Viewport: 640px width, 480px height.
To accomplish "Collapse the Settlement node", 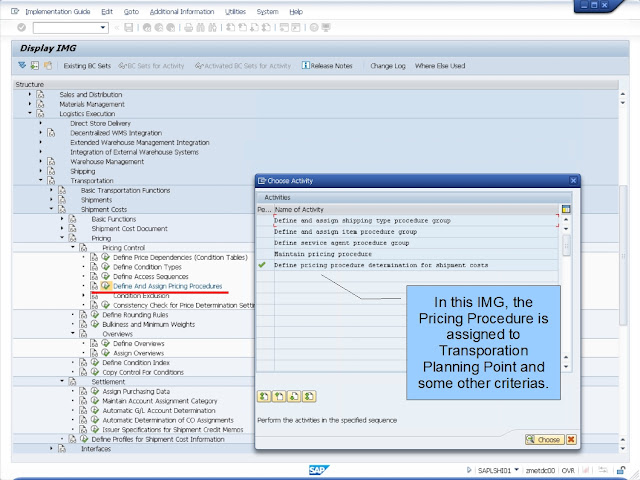I will click(62, 382).
